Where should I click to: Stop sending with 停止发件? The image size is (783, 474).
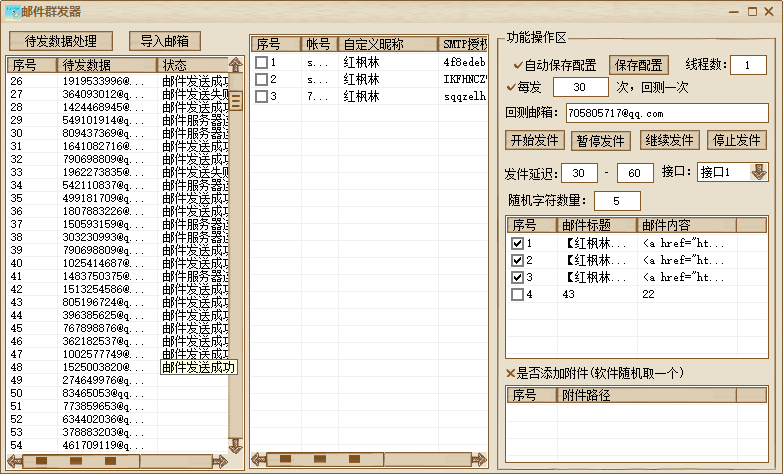pyautogui.click(x=737, y=140)
